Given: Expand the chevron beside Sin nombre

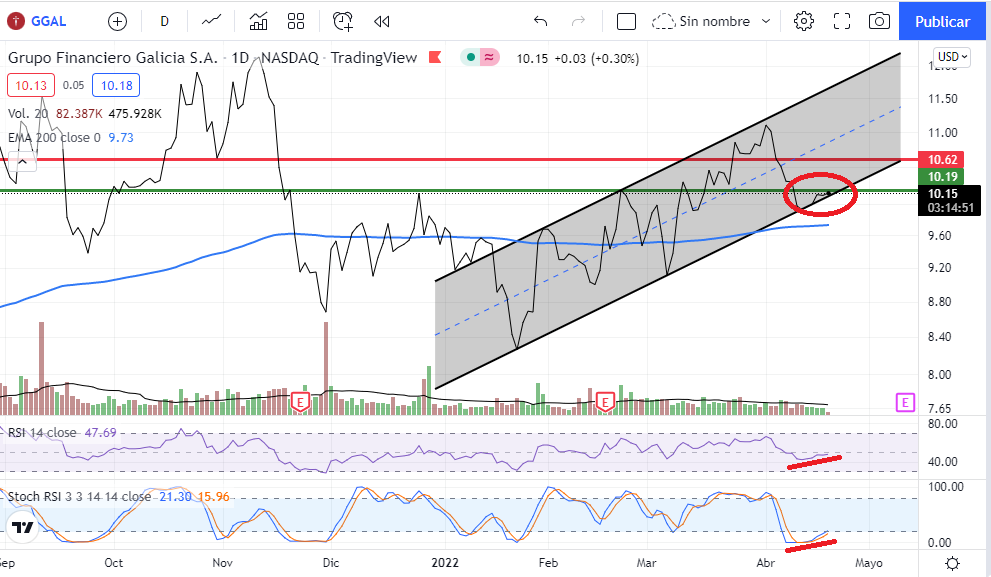Looking at the screenshot, I should point(766,21).
